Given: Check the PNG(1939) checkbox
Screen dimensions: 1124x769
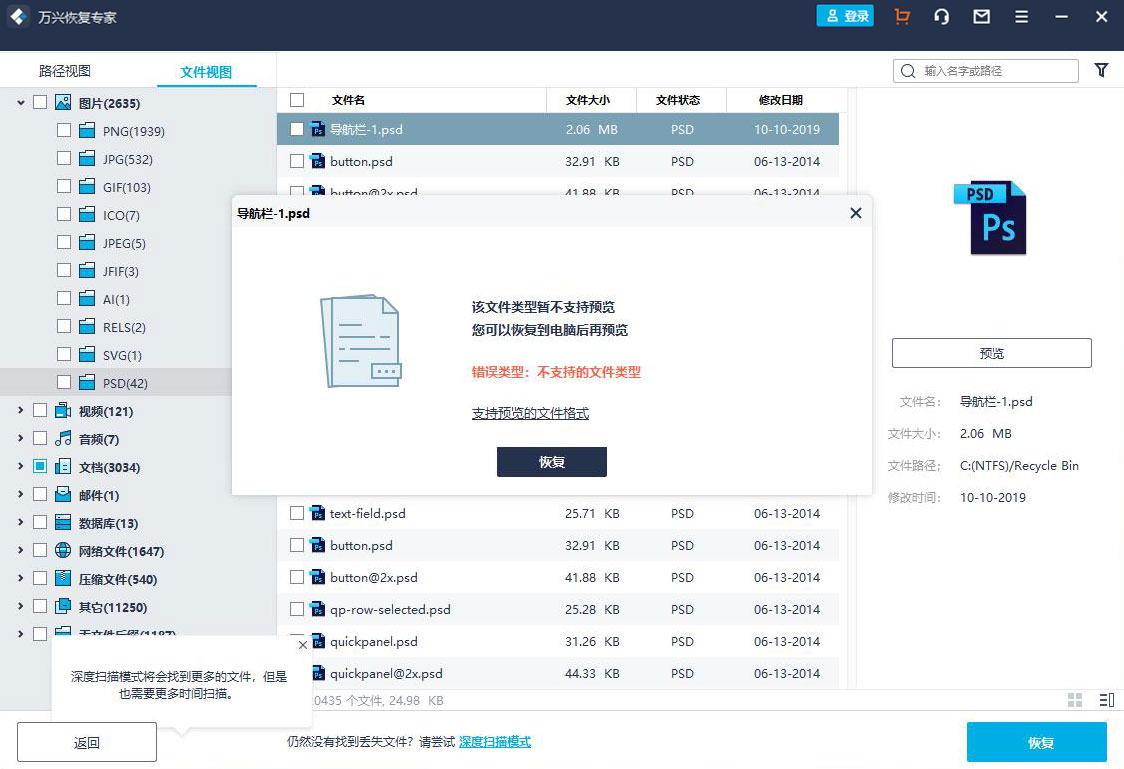Looking at the screenshot, I should pyautogui.click(x=64, y=131).
